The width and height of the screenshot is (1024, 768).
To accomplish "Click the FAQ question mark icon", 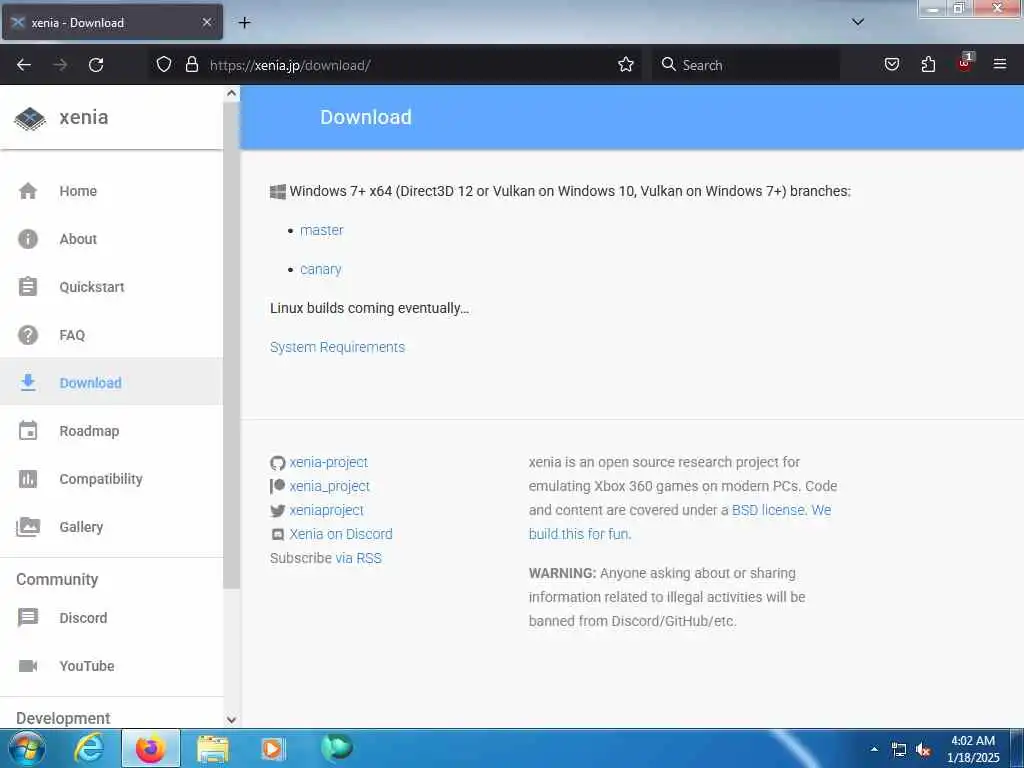I will tap(28, 335).
